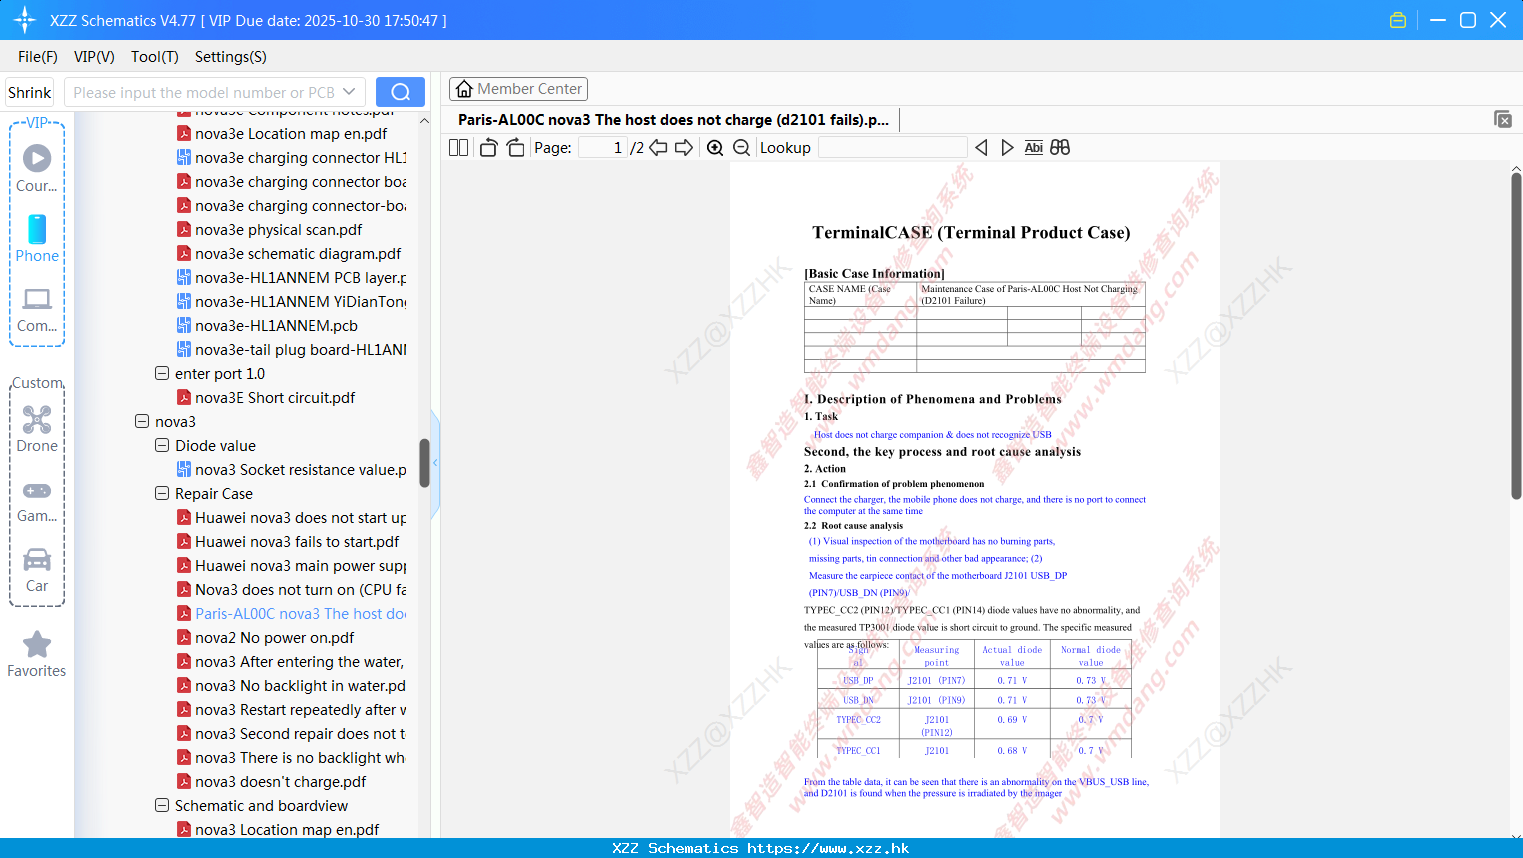Toggle the two-page view icon

(x=459, y=147)
